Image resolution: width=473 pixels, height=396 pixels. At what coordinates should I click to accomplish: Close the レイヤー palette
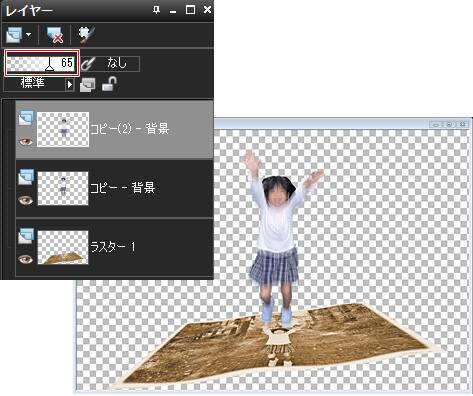[207, 10]
